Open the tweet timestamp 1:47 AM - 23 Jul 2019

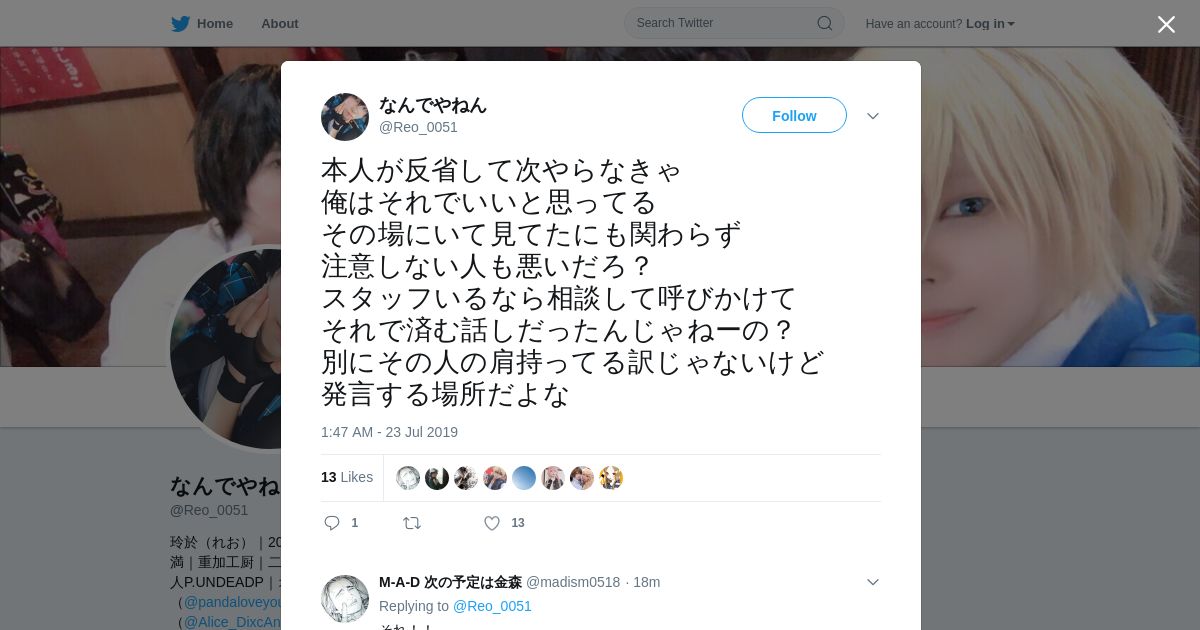point(389,432)
